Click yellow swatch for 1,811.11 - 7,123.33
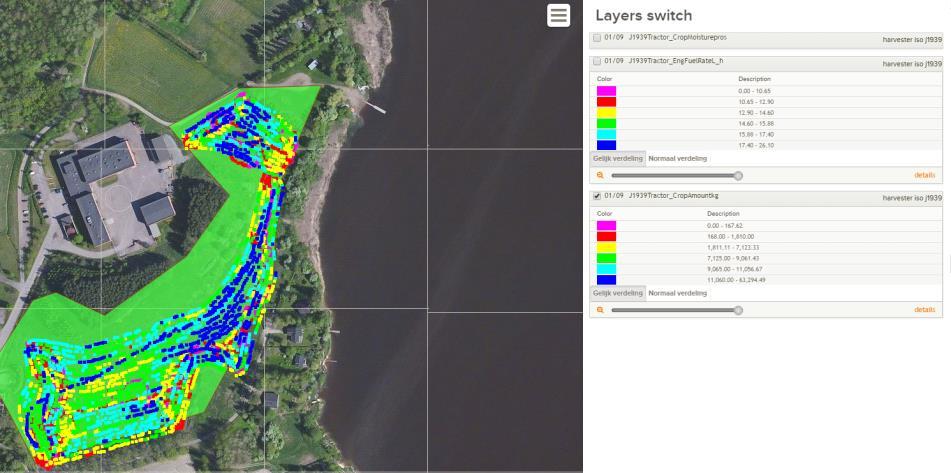 [x=607, y=247]
